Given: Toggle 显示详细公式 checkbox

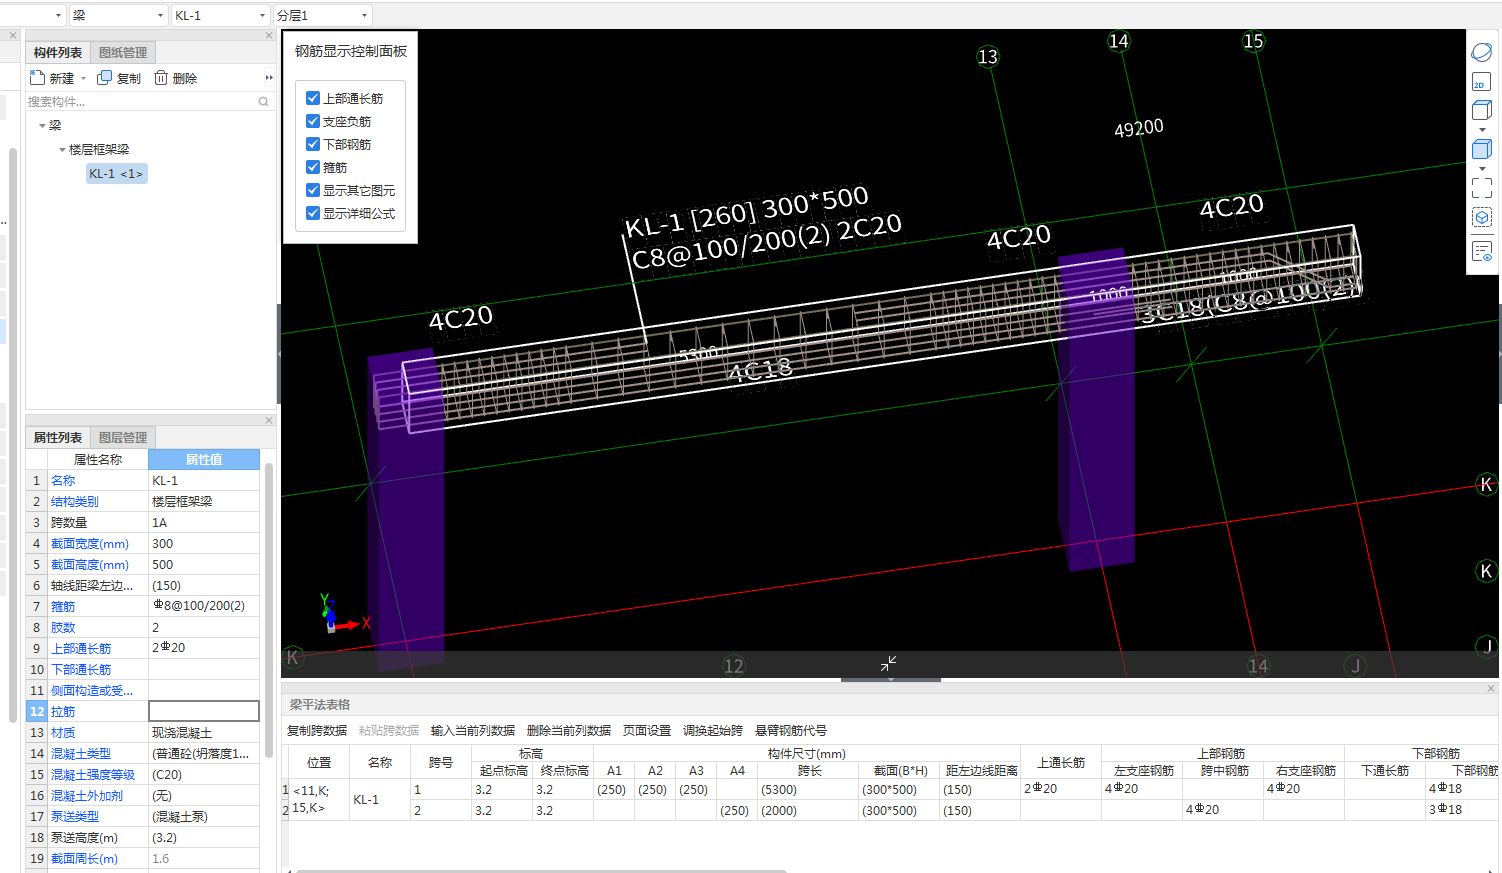Looking at the screenshot, I should 313,213.
